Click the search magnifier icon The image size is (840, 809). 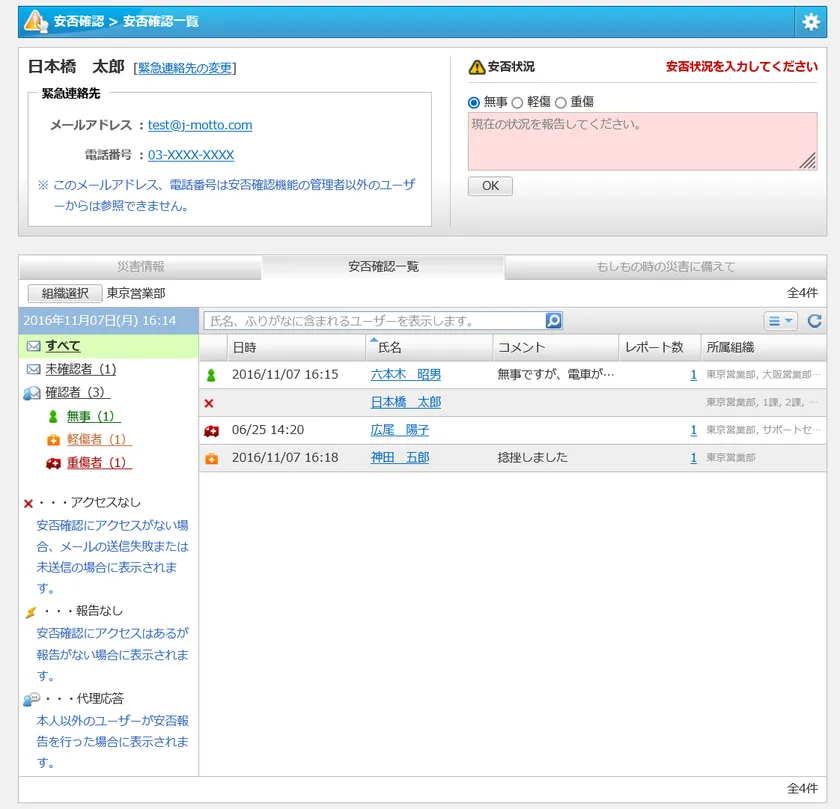point(553,321)
